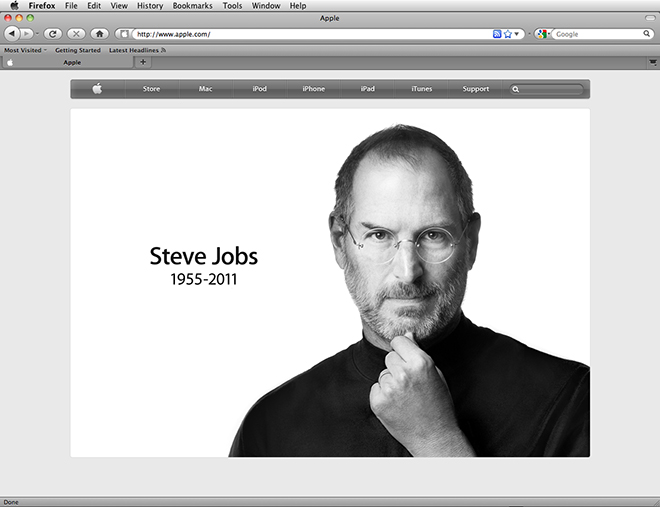Open the back/forward history dropdown arrow
Viewport: 660px width, 507px height.
(37, 34)
